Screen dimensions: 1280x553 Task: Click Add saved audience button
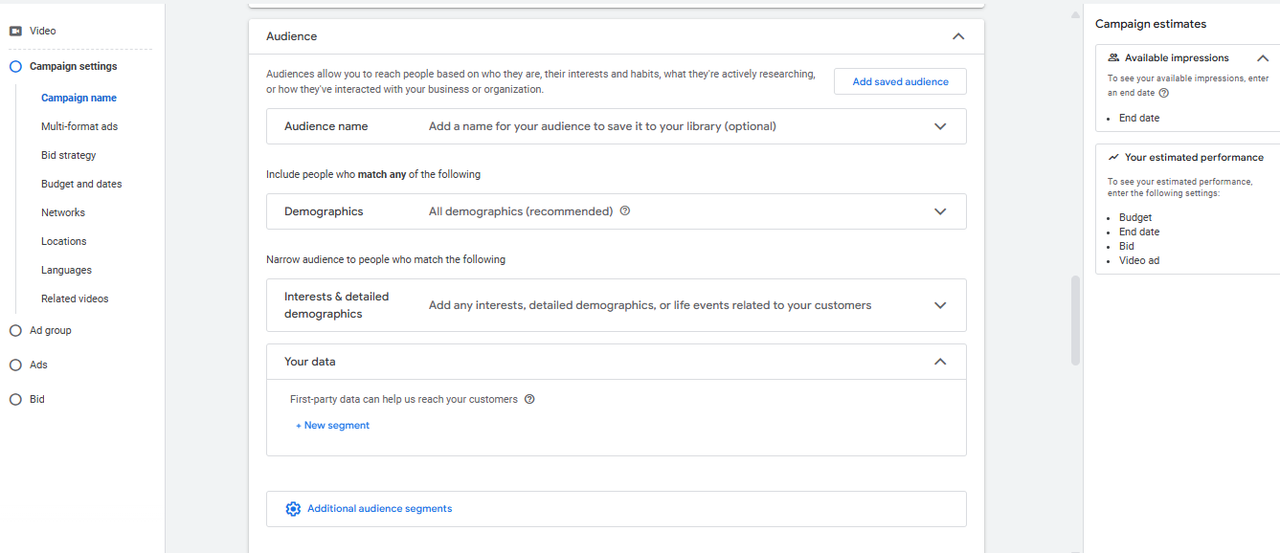coord(900,82)
